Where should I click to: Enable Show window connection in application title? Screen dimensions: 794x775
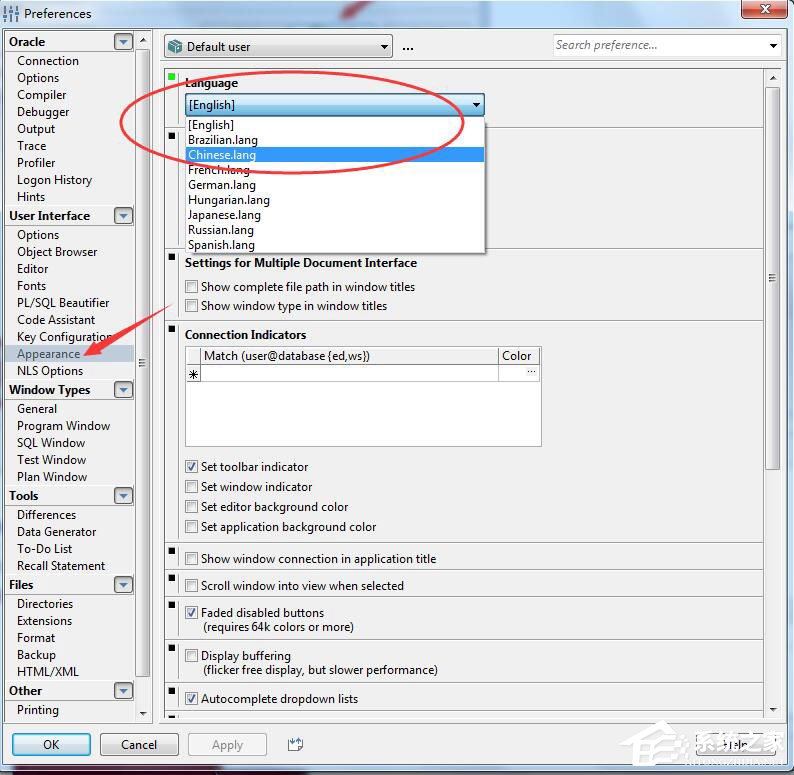coord(191,559)
